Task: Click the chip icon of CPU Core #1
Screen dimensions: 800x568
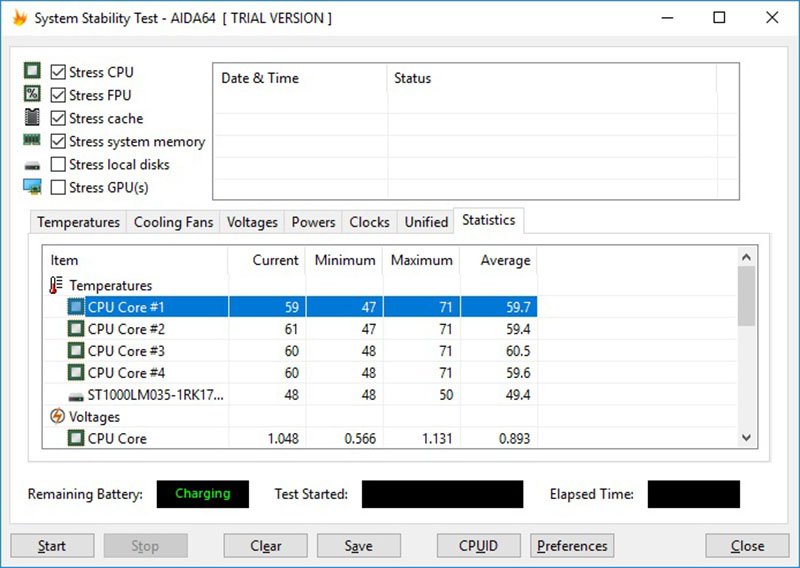Action: click(76, 307)
